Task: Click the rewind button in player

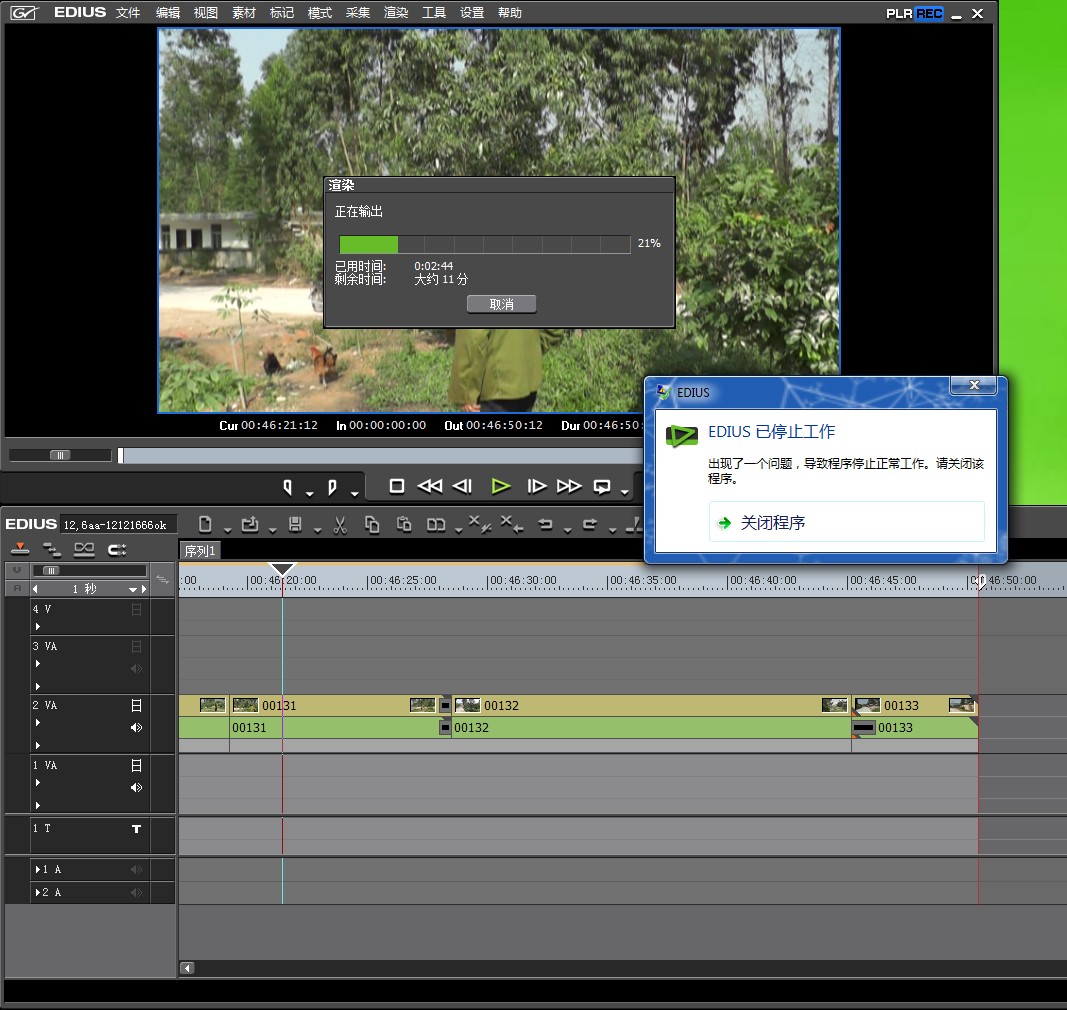Action: point(429,486)
